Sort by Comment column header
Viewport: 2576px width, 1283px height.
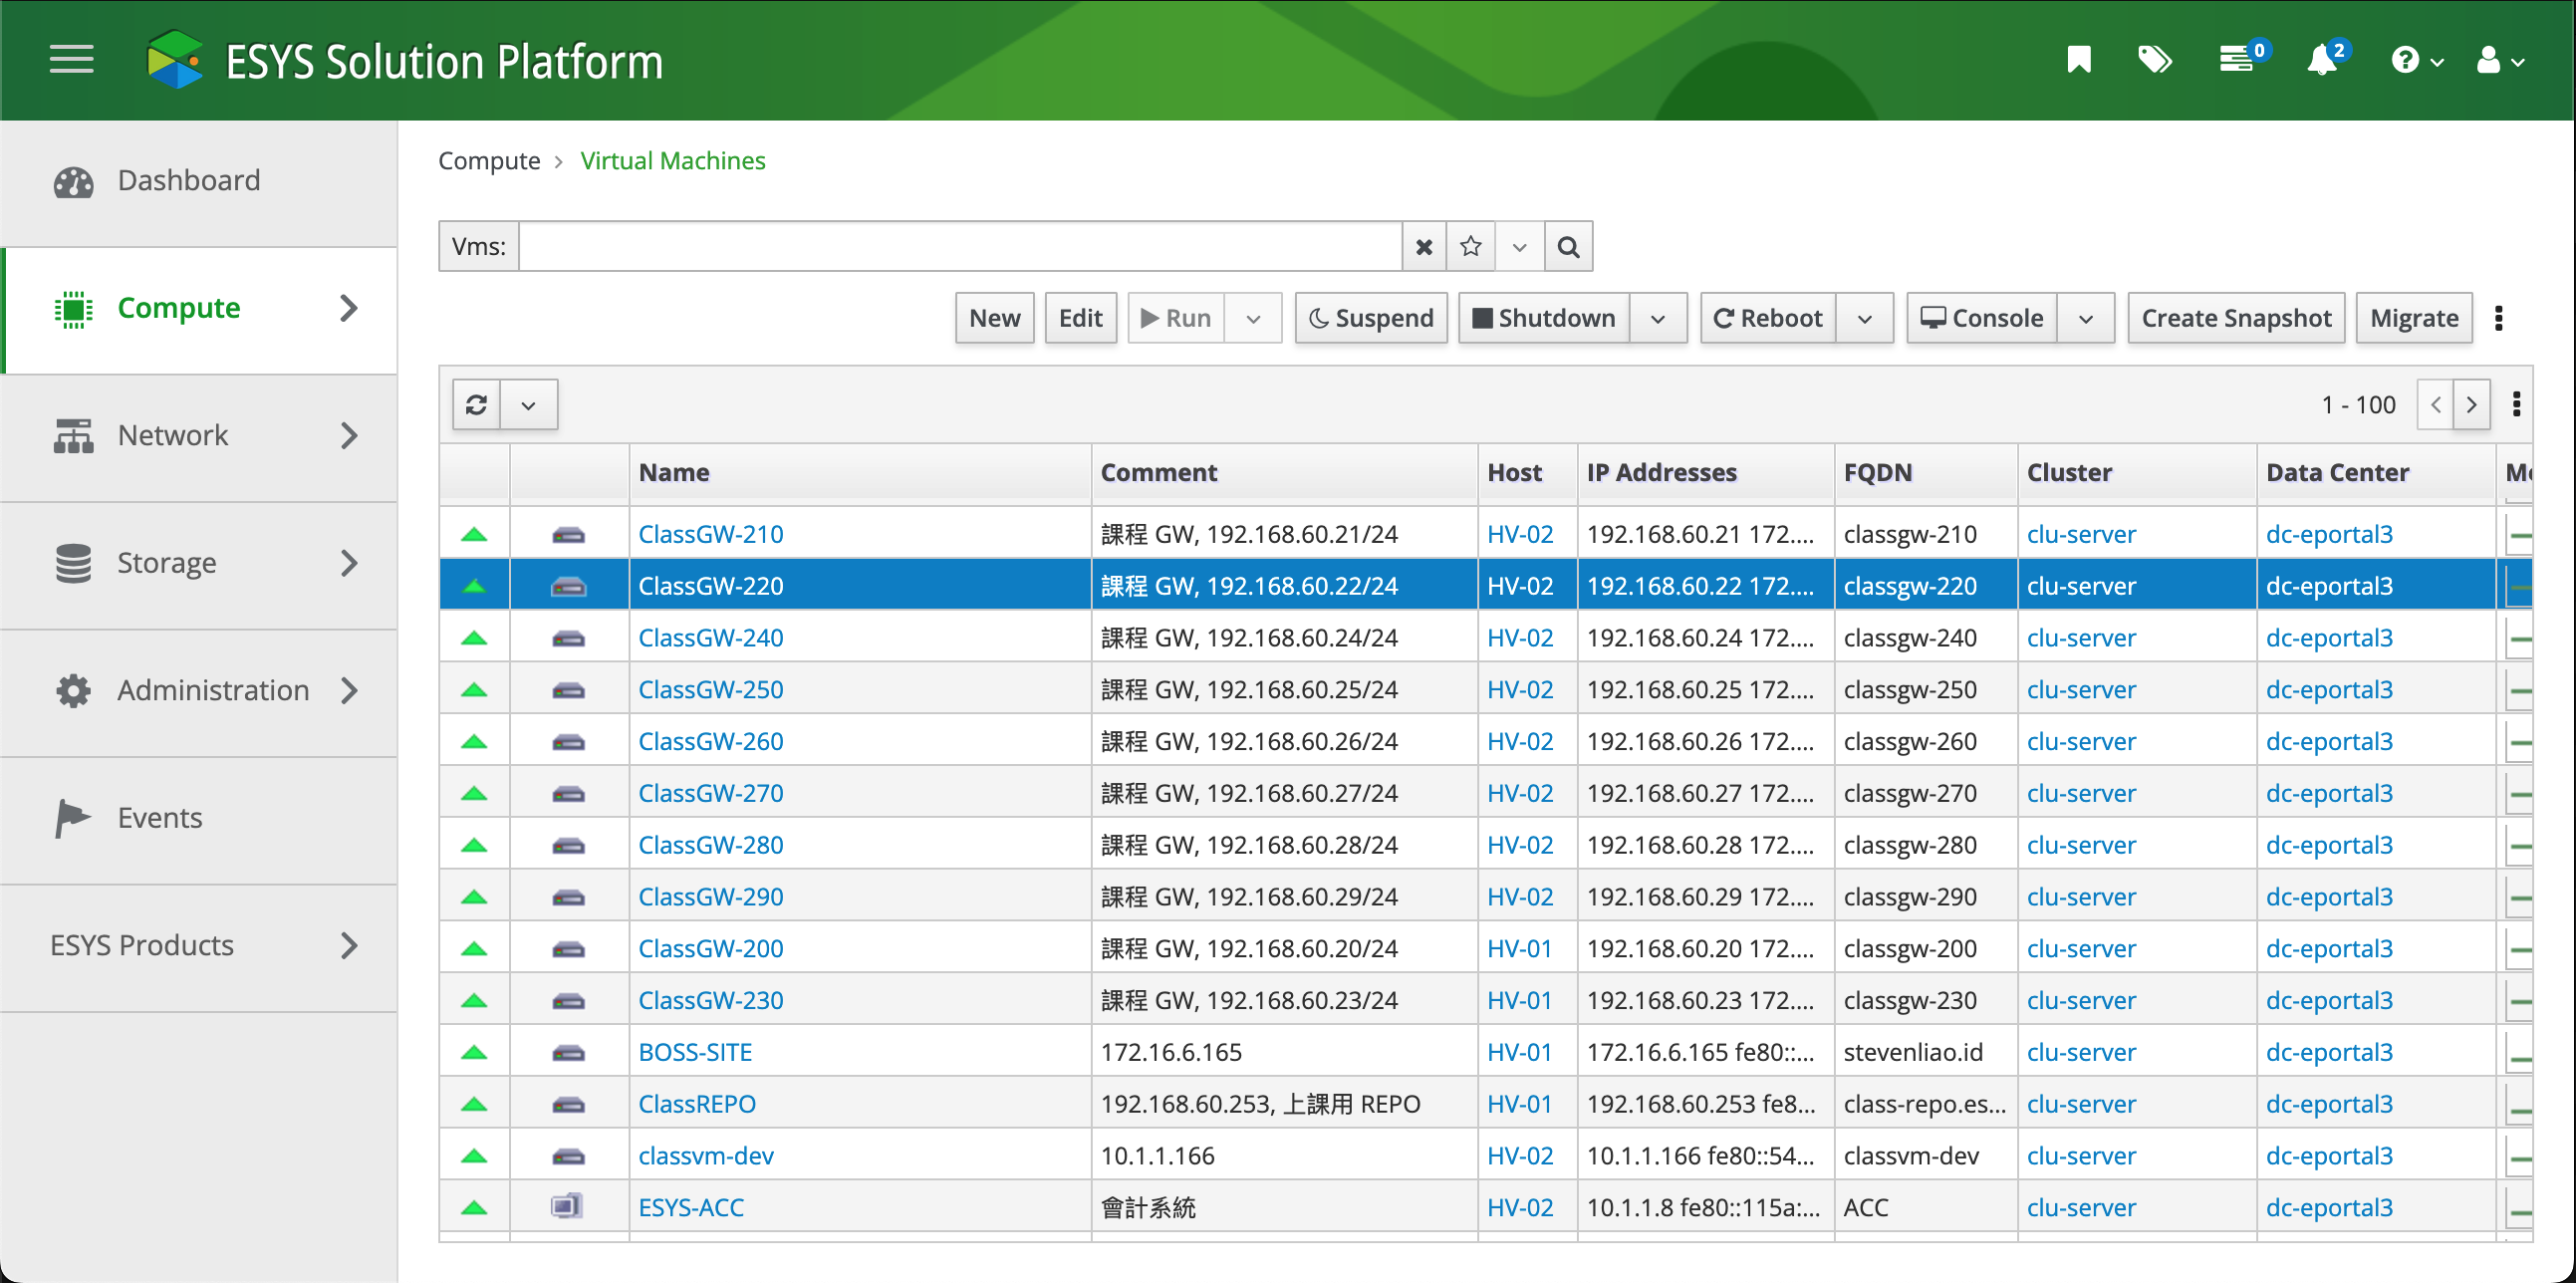click(1284, 472)
